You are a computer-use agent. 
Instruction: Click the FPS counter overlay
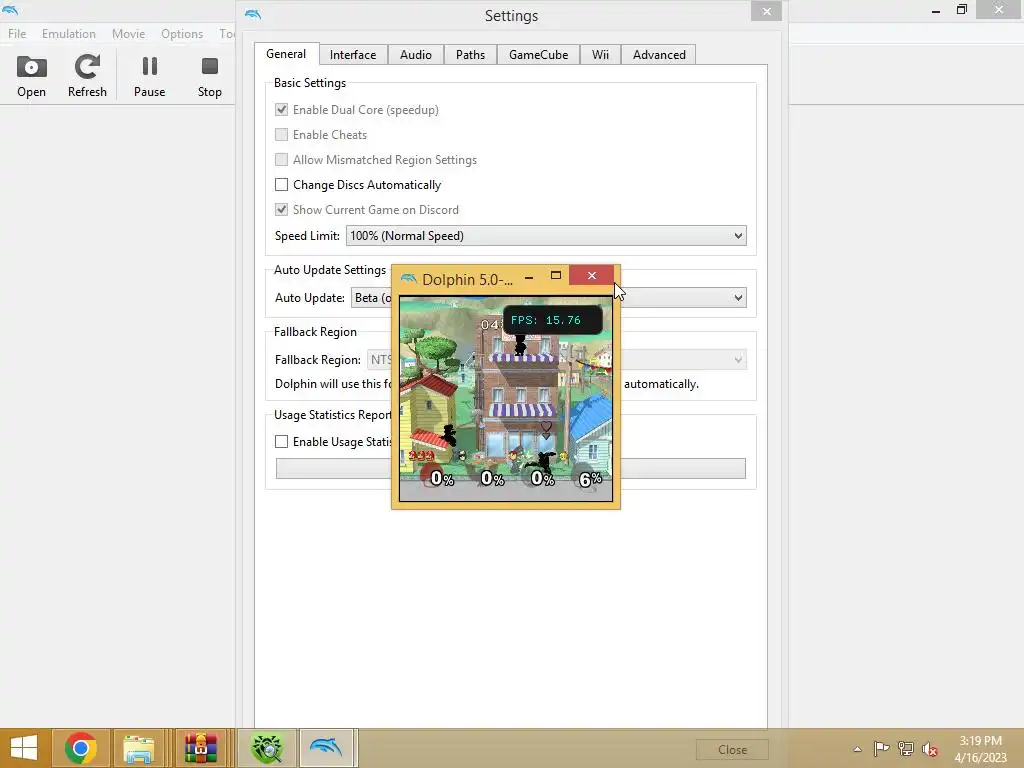point(552,320)
